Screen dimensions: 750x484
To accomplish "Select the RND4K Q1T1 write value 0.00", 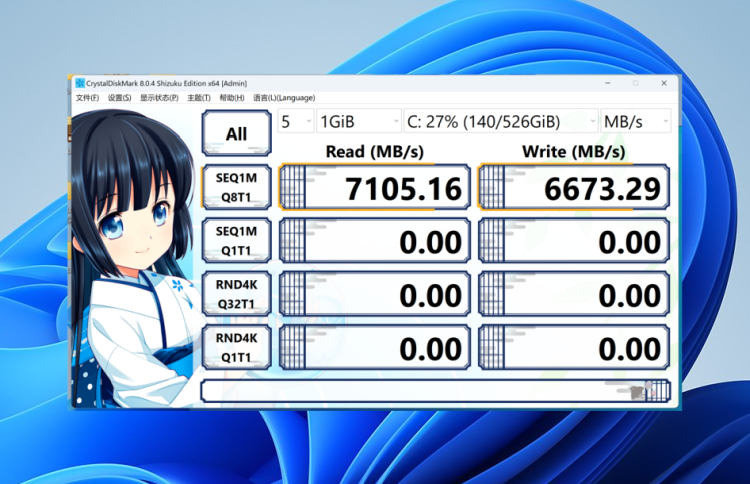I will (574, 348).
